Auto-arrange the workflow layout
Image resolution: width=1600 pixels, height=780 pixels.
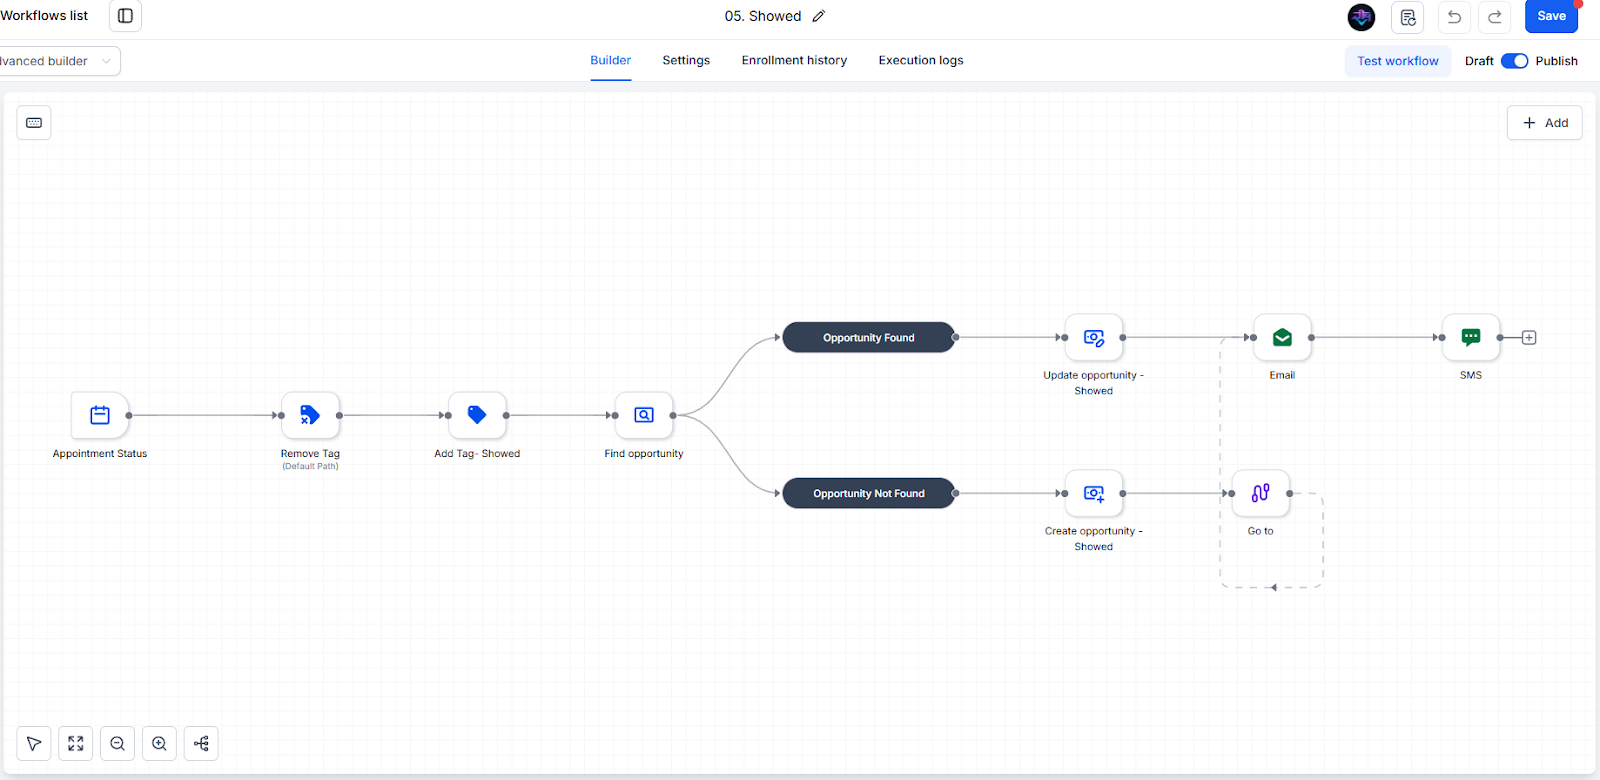click(201, 743)
